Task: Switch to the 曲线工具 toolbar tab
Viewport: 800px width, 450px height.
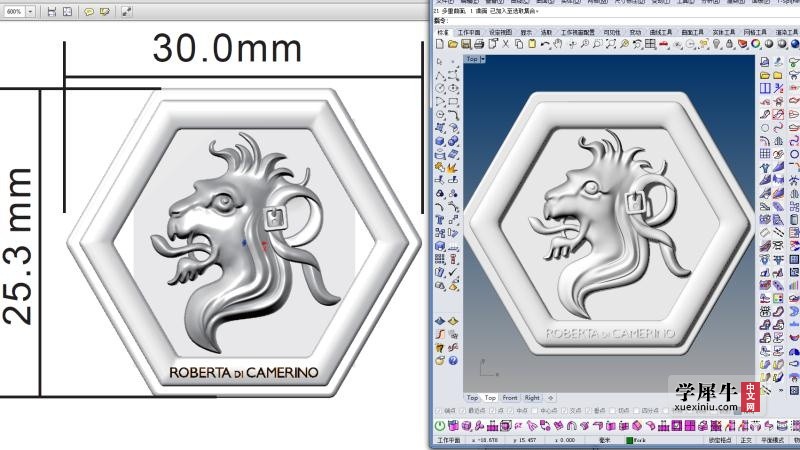Action: [661, 32]
